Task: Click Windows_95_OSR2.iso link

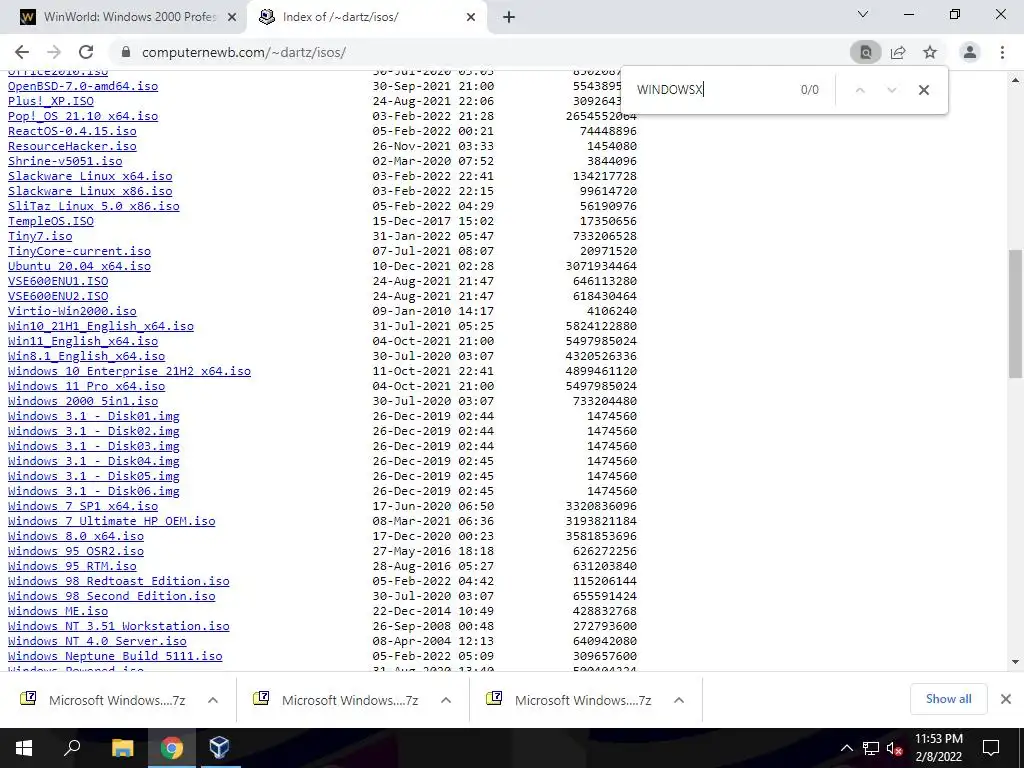Action: click(x=76, y=551)
